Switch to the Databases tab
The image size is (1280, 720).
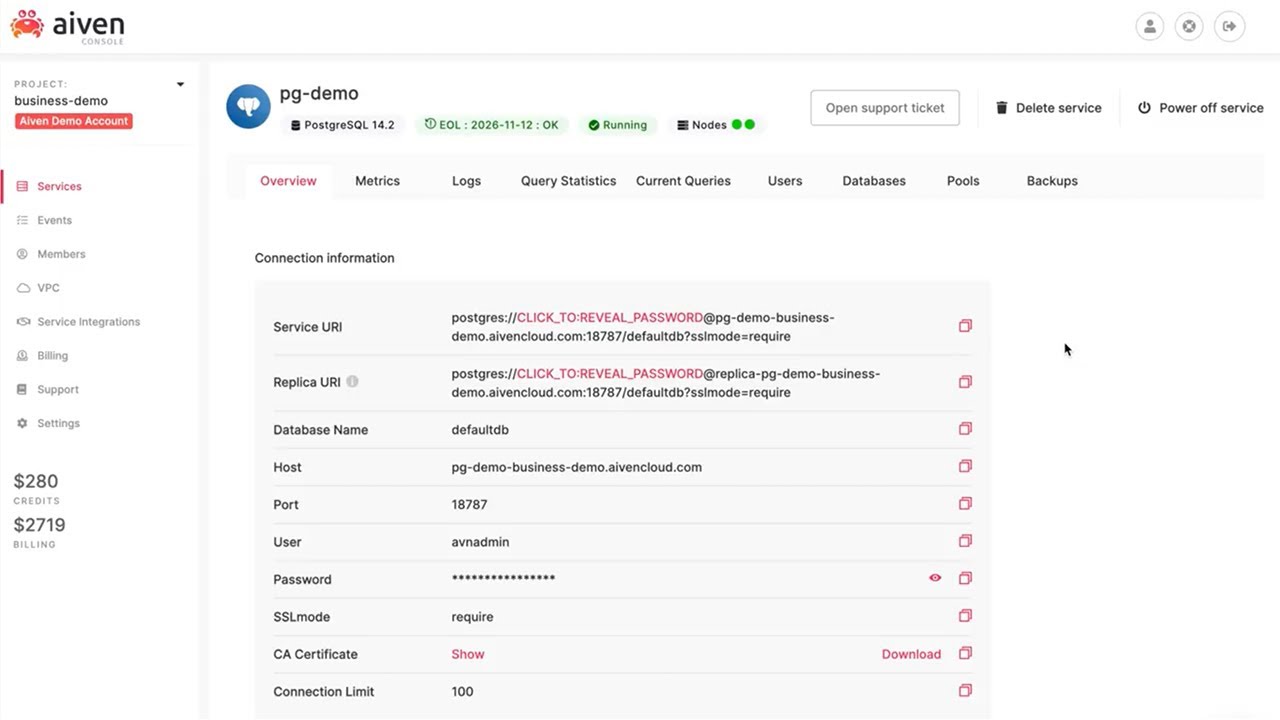(x=874, y=181)
